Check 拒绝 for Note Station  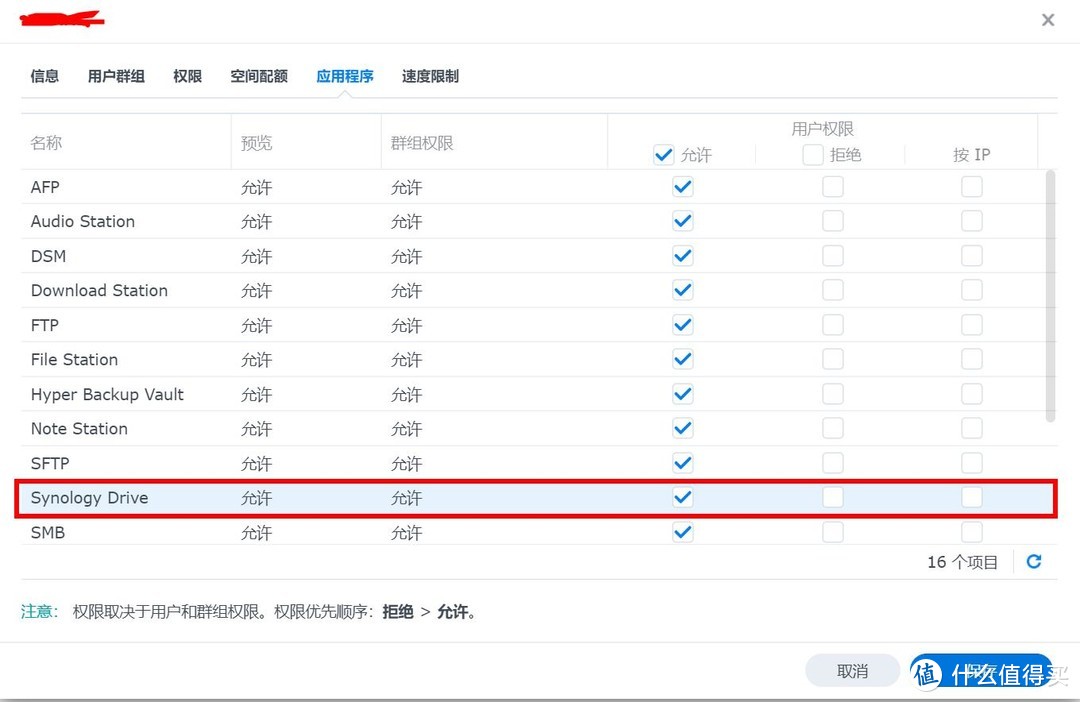(833, 429)
